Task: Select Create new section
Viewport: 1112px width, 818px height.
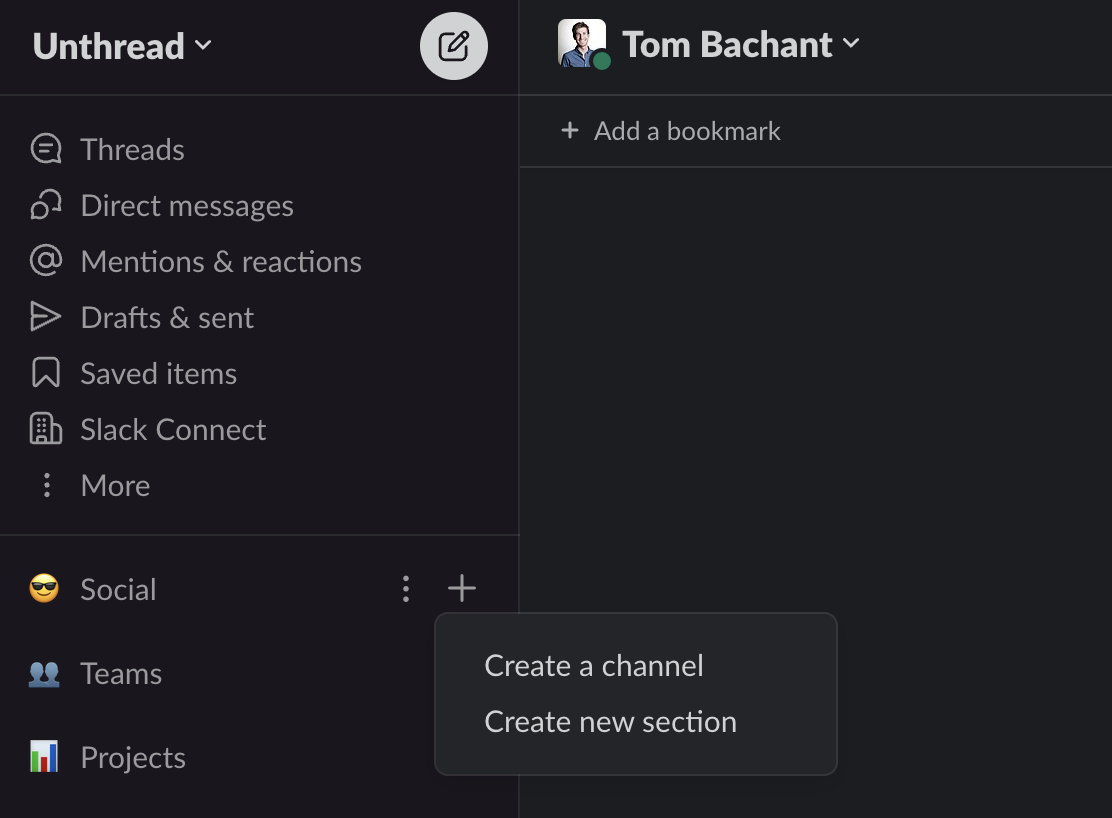Action: (610, 721)
